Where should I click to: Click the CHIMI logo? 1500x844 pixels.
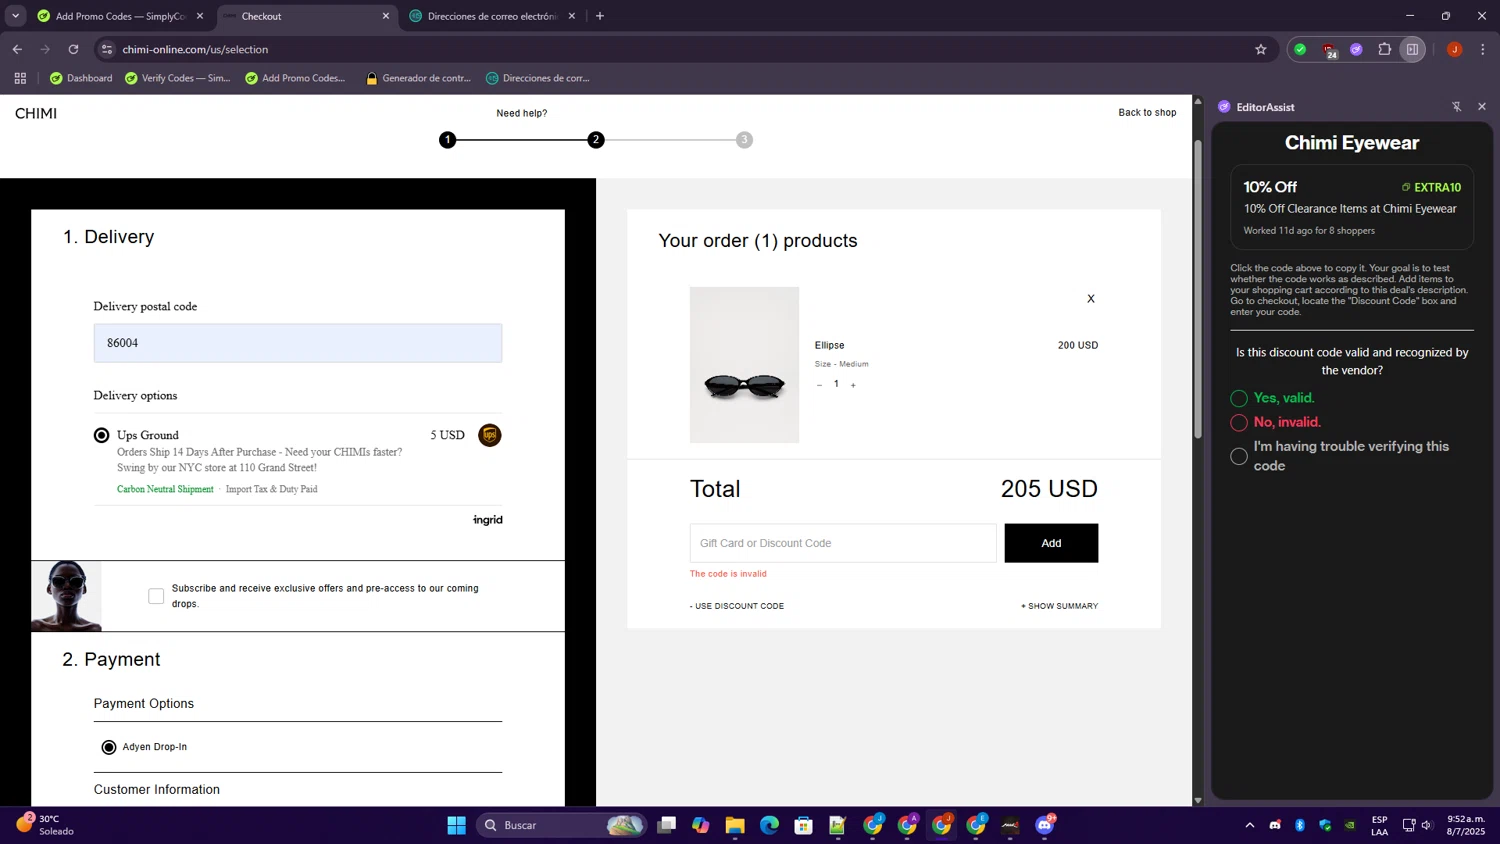[x=36, y=113]
